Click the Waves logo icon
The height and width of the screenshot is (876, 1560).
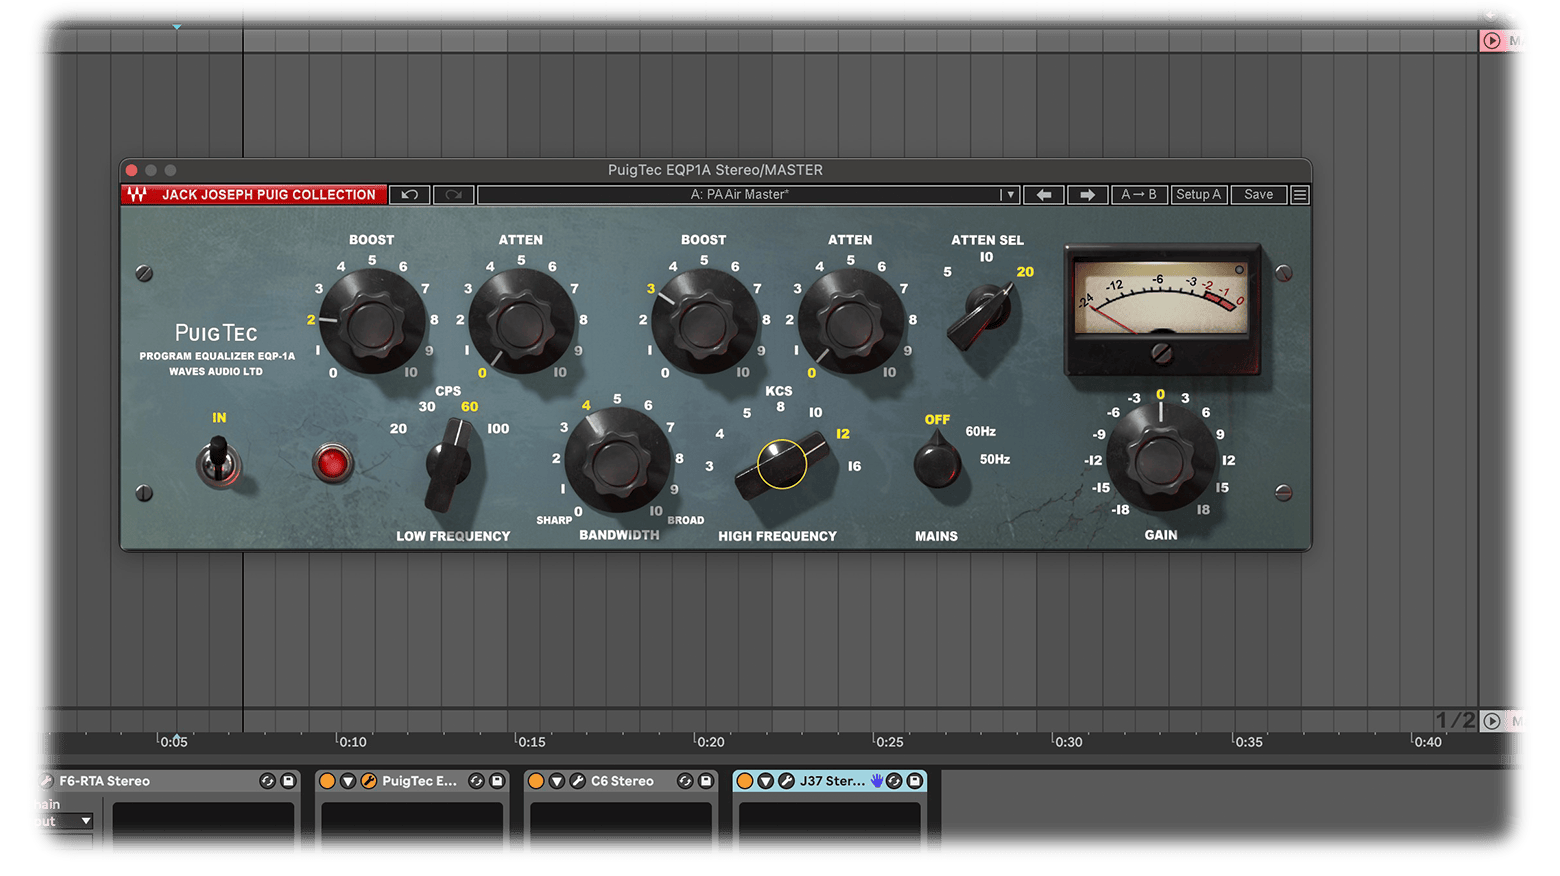pos(137,194)
